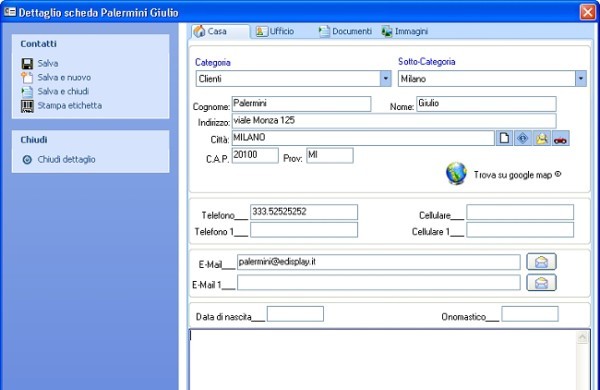Image resolution: width=600 pixels, height=390 pixels.
Task: Send mail via the E-Mail envelope button
Action: [541, 262]
